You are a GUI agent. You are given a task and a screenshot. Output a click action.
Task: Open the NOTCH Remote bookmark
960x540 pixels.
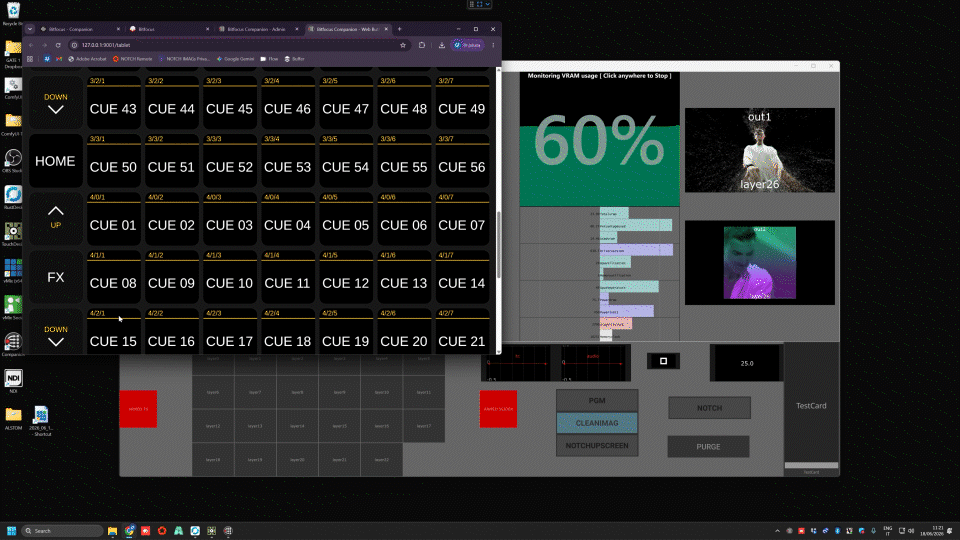(132, 59)
